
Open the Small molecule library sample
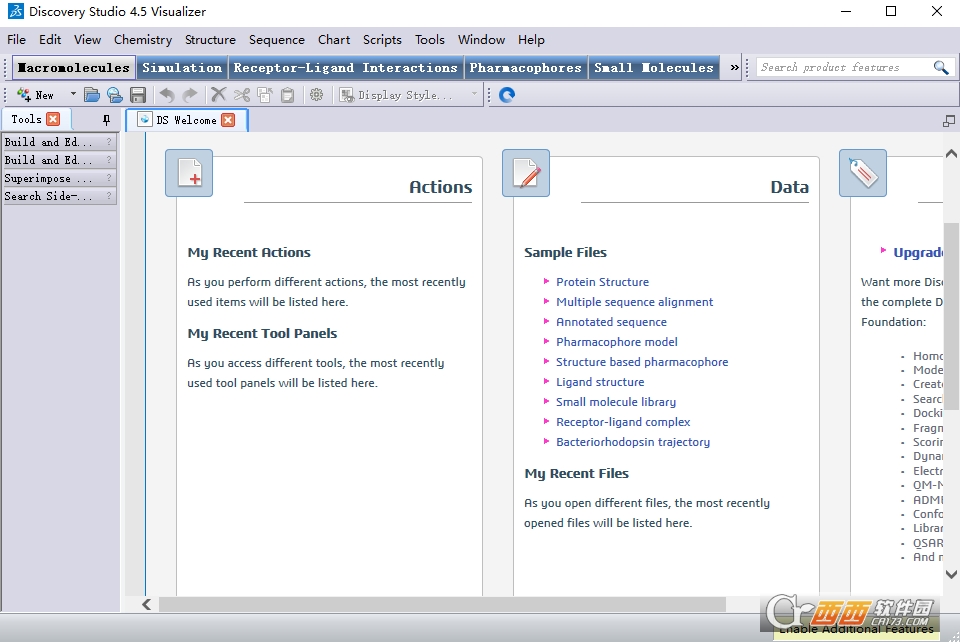[x=616, y=402]
